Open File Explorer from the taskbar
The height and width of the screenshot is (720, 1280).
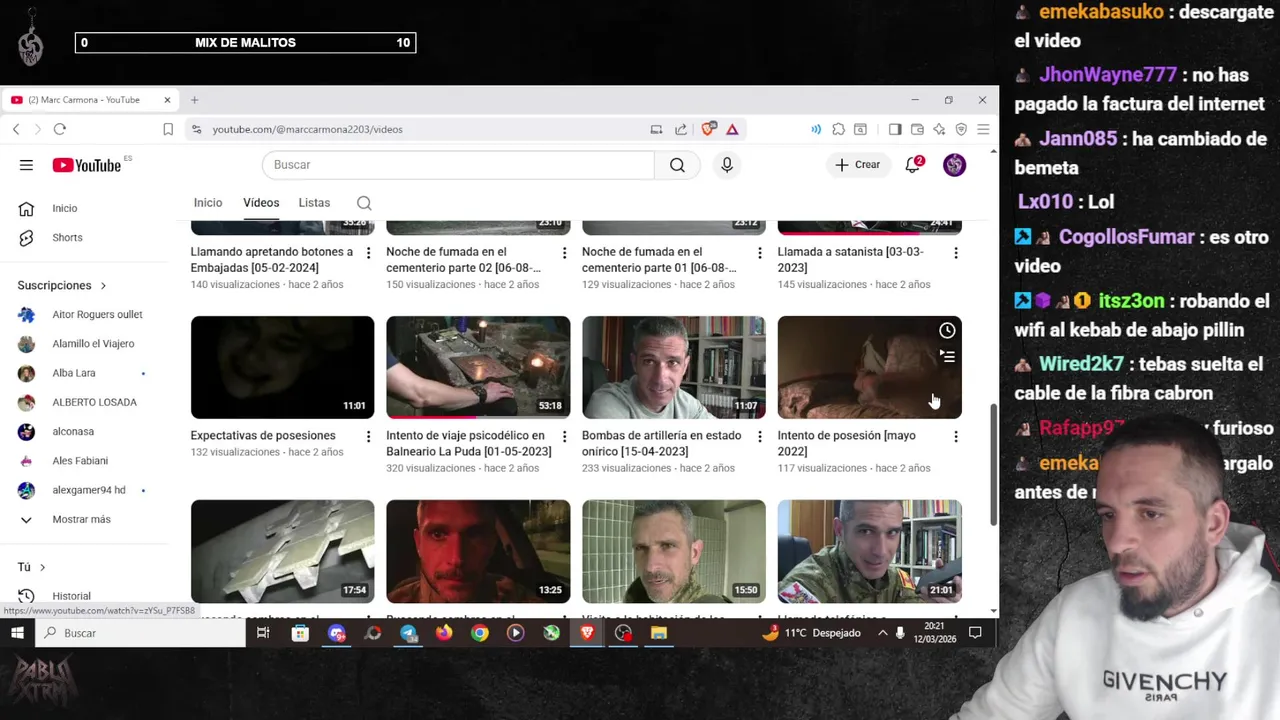click(x=658, y=633)
